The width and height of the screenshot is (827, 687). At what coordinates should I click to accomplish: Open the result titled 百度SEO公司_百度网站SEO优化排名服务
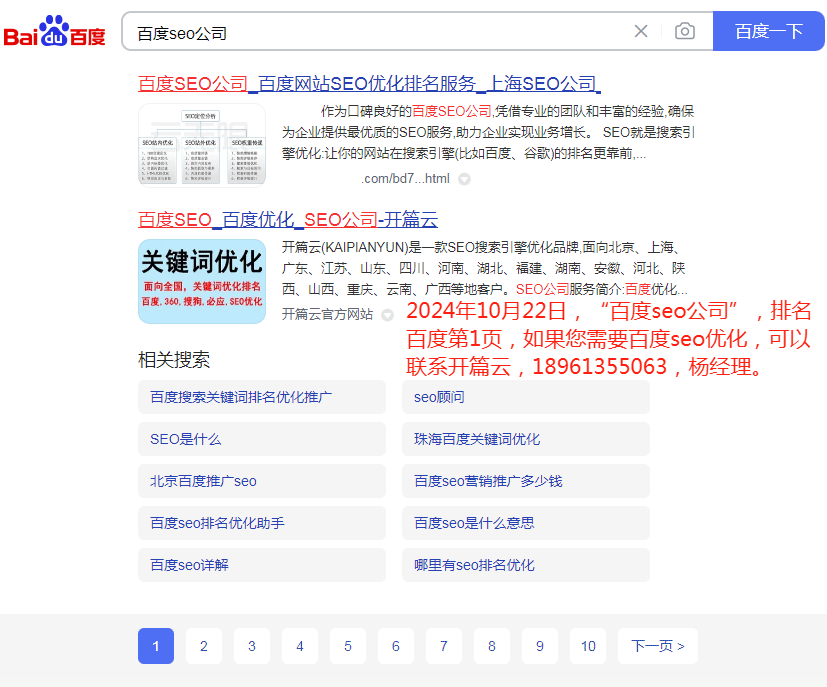pos(367,84)
